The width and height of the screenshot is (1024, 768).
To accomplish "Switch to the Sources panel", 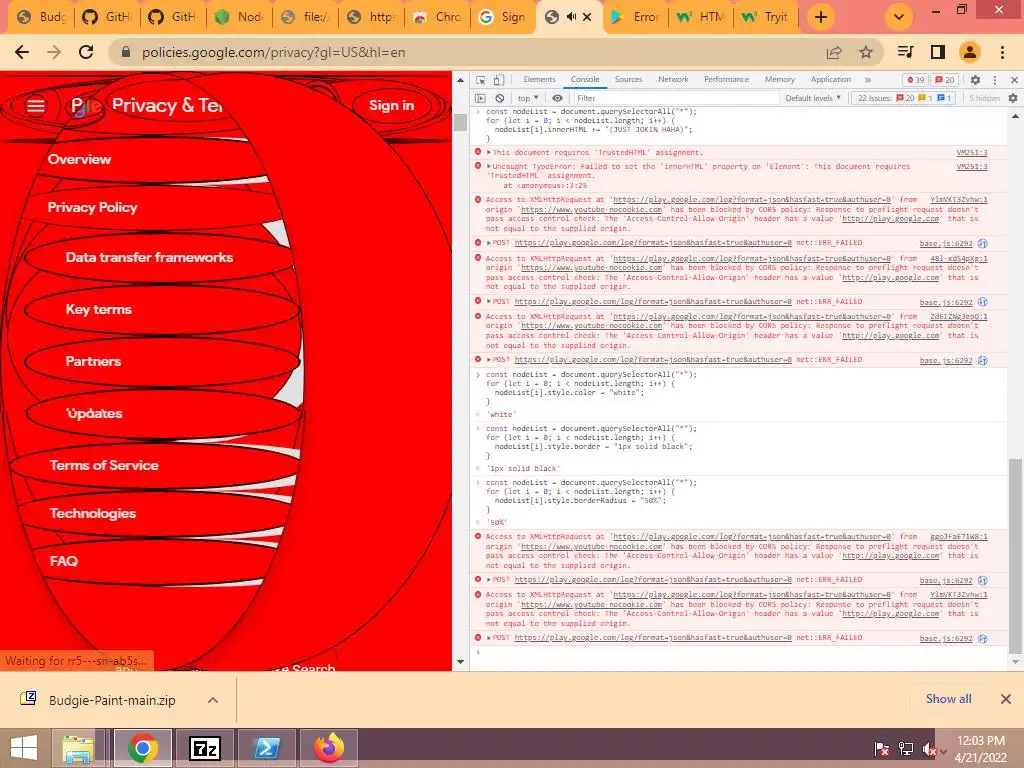I will 628,80.
